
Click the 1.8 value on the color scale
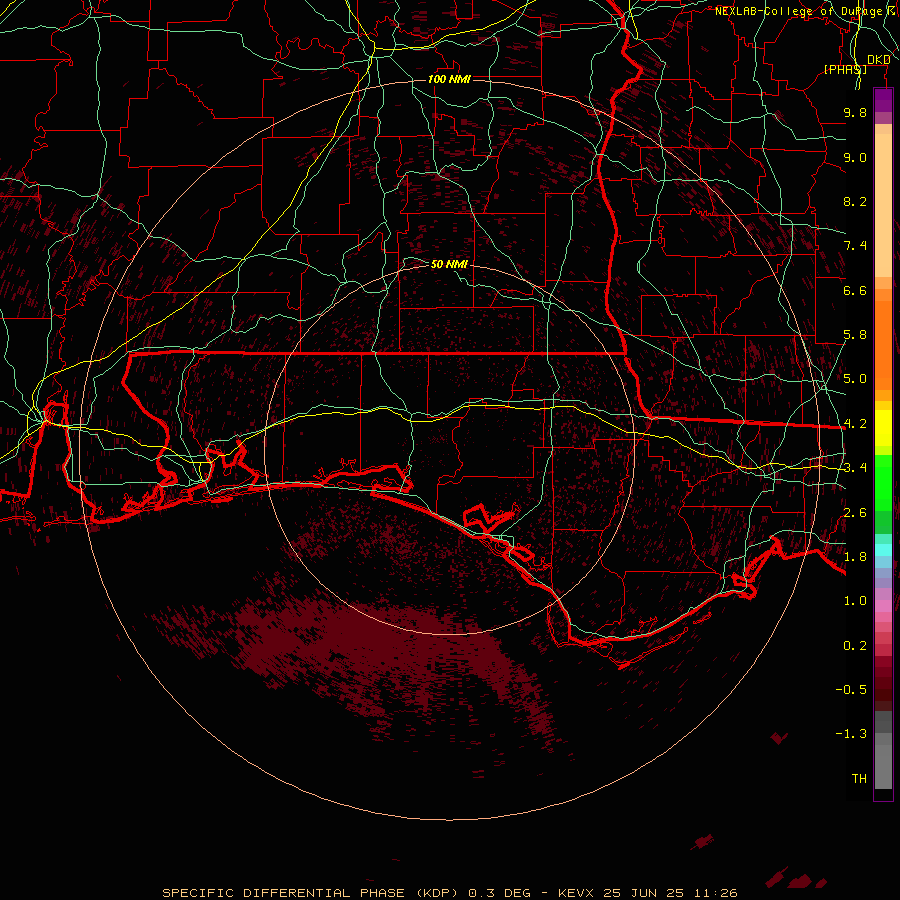pyautogui.click(x=855, y=557)
